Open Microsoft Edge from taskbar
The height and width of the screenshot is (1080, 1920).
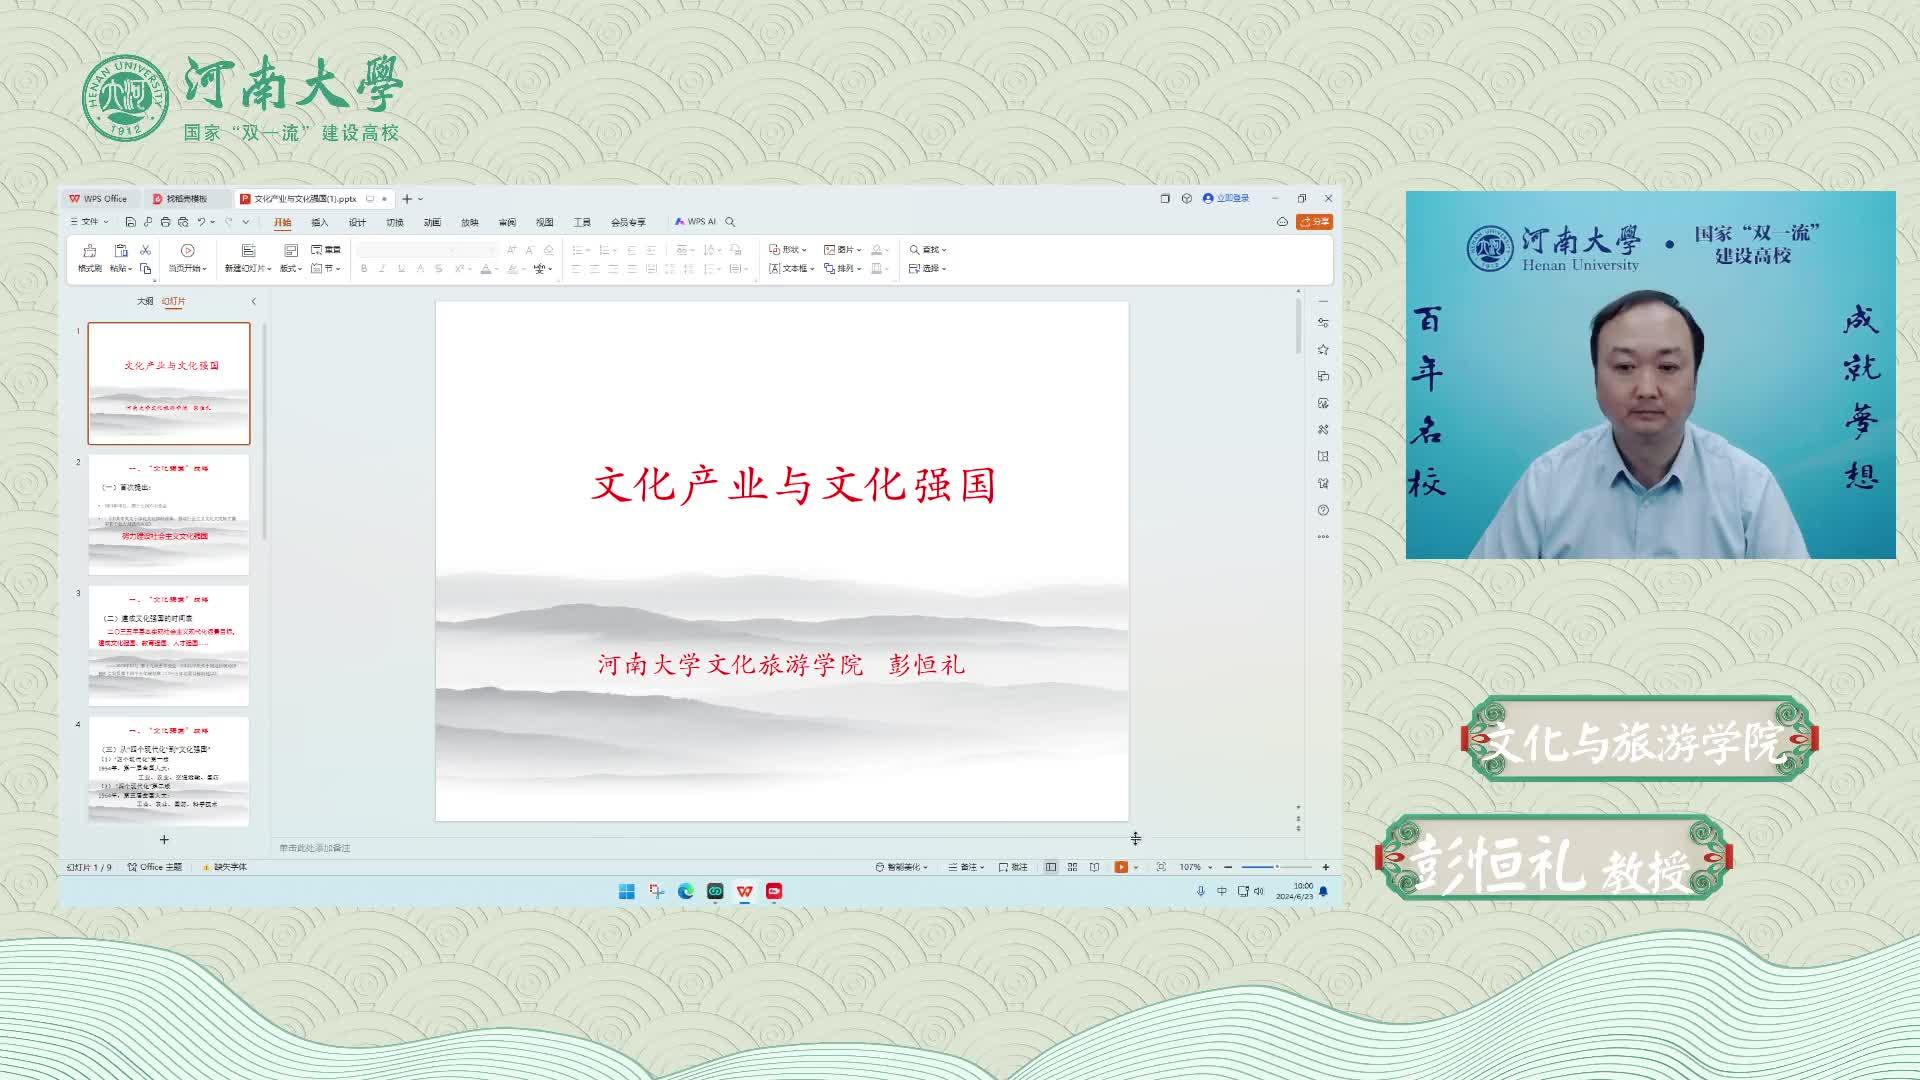(686, 891)
